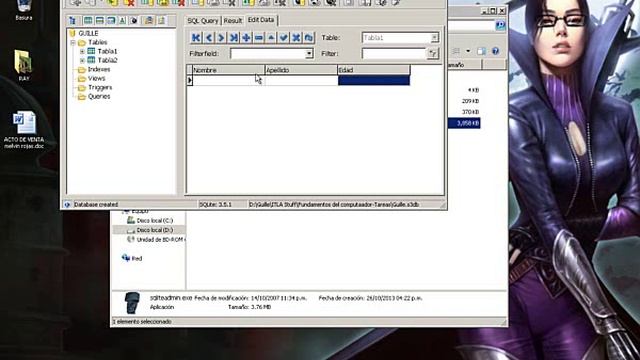Select the Edit Data tab
This screenshot has width=640, height=360.
pos(261,20)
